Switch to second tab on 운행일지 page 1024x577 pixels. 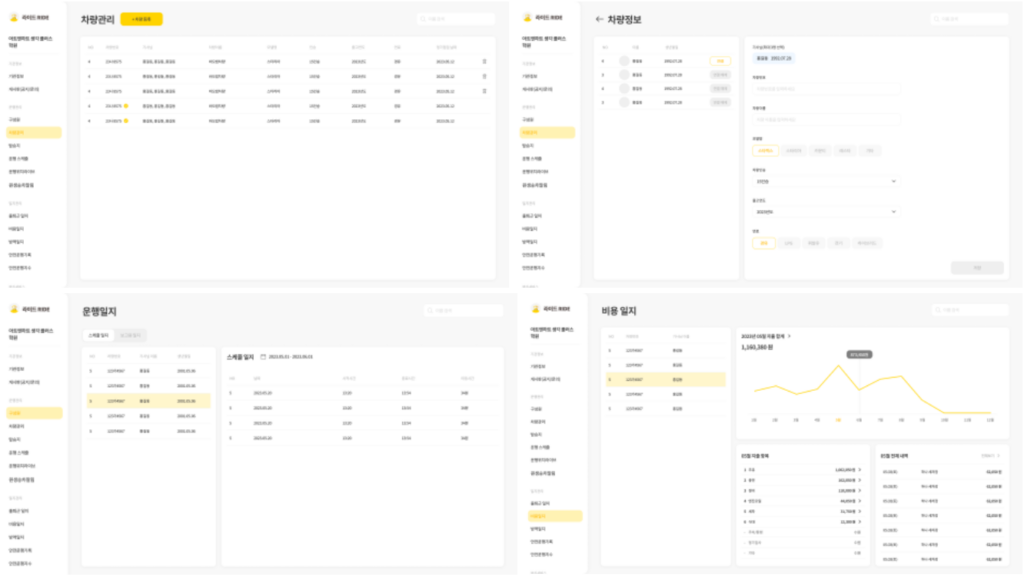click(130, 335)
